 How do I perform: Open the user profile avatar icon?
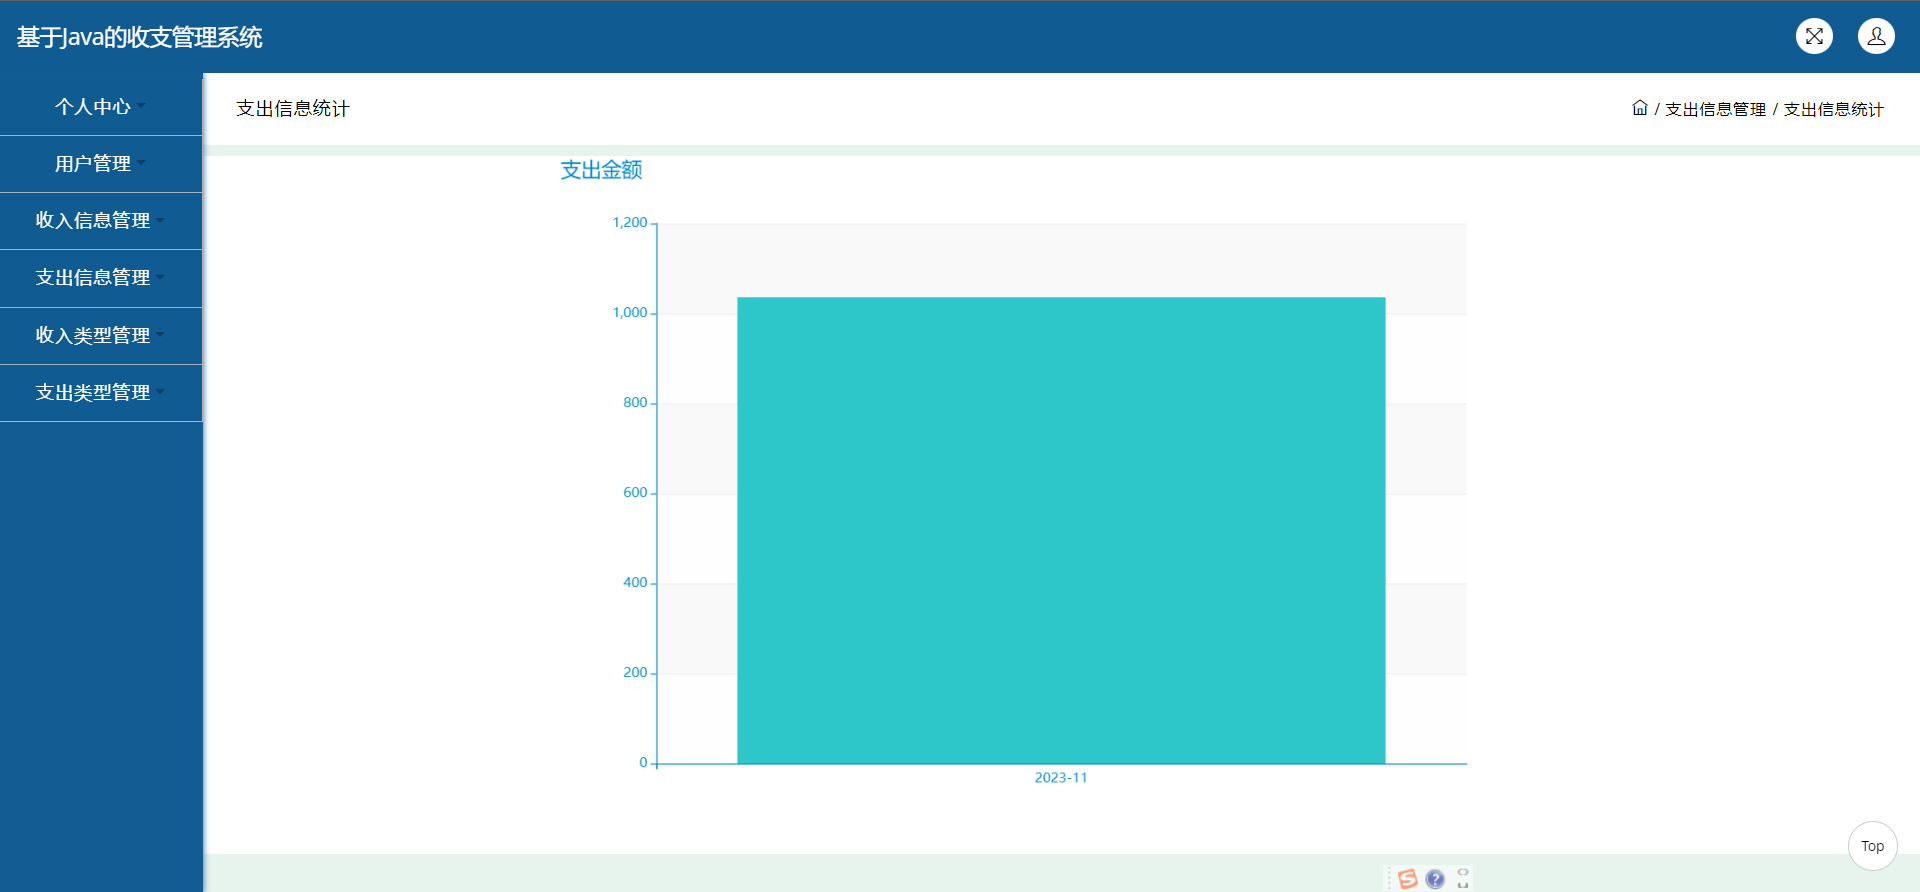coord(1876,36)
